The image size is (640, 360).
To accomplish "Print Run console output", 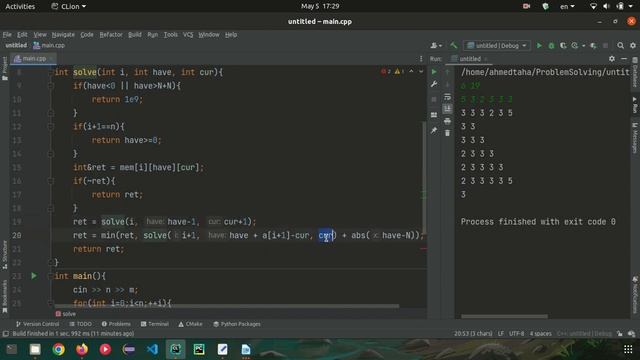I will tap(447, 121).
